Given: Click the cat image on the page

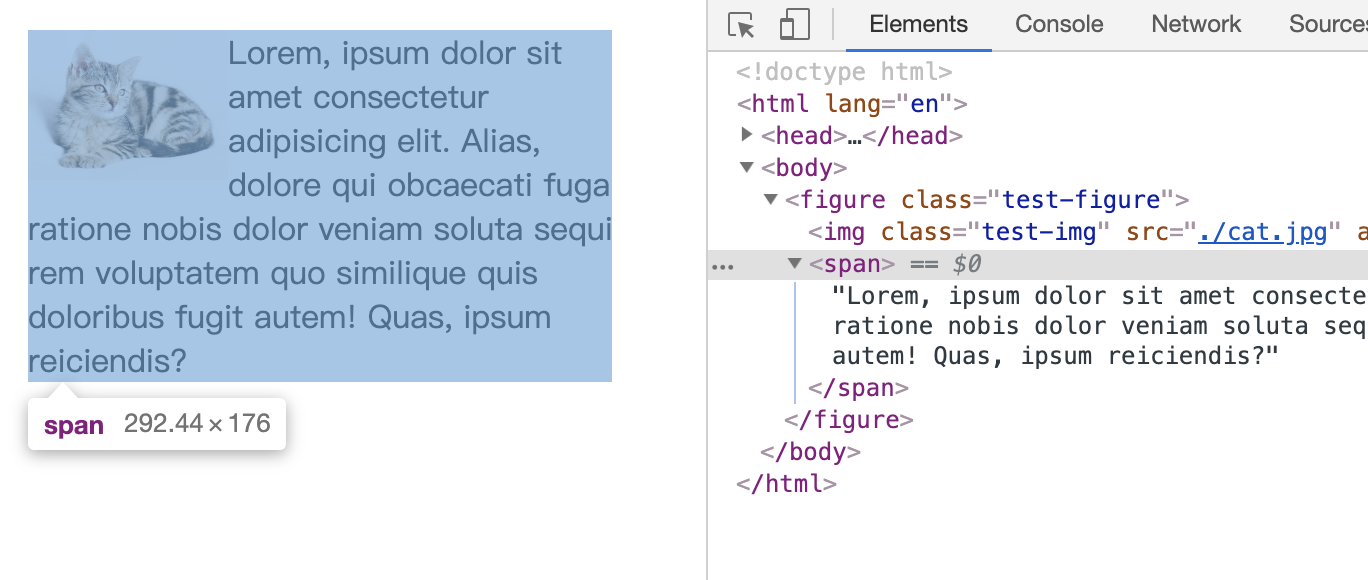Looking at the screenshot, I should click(x=125, y=105).
